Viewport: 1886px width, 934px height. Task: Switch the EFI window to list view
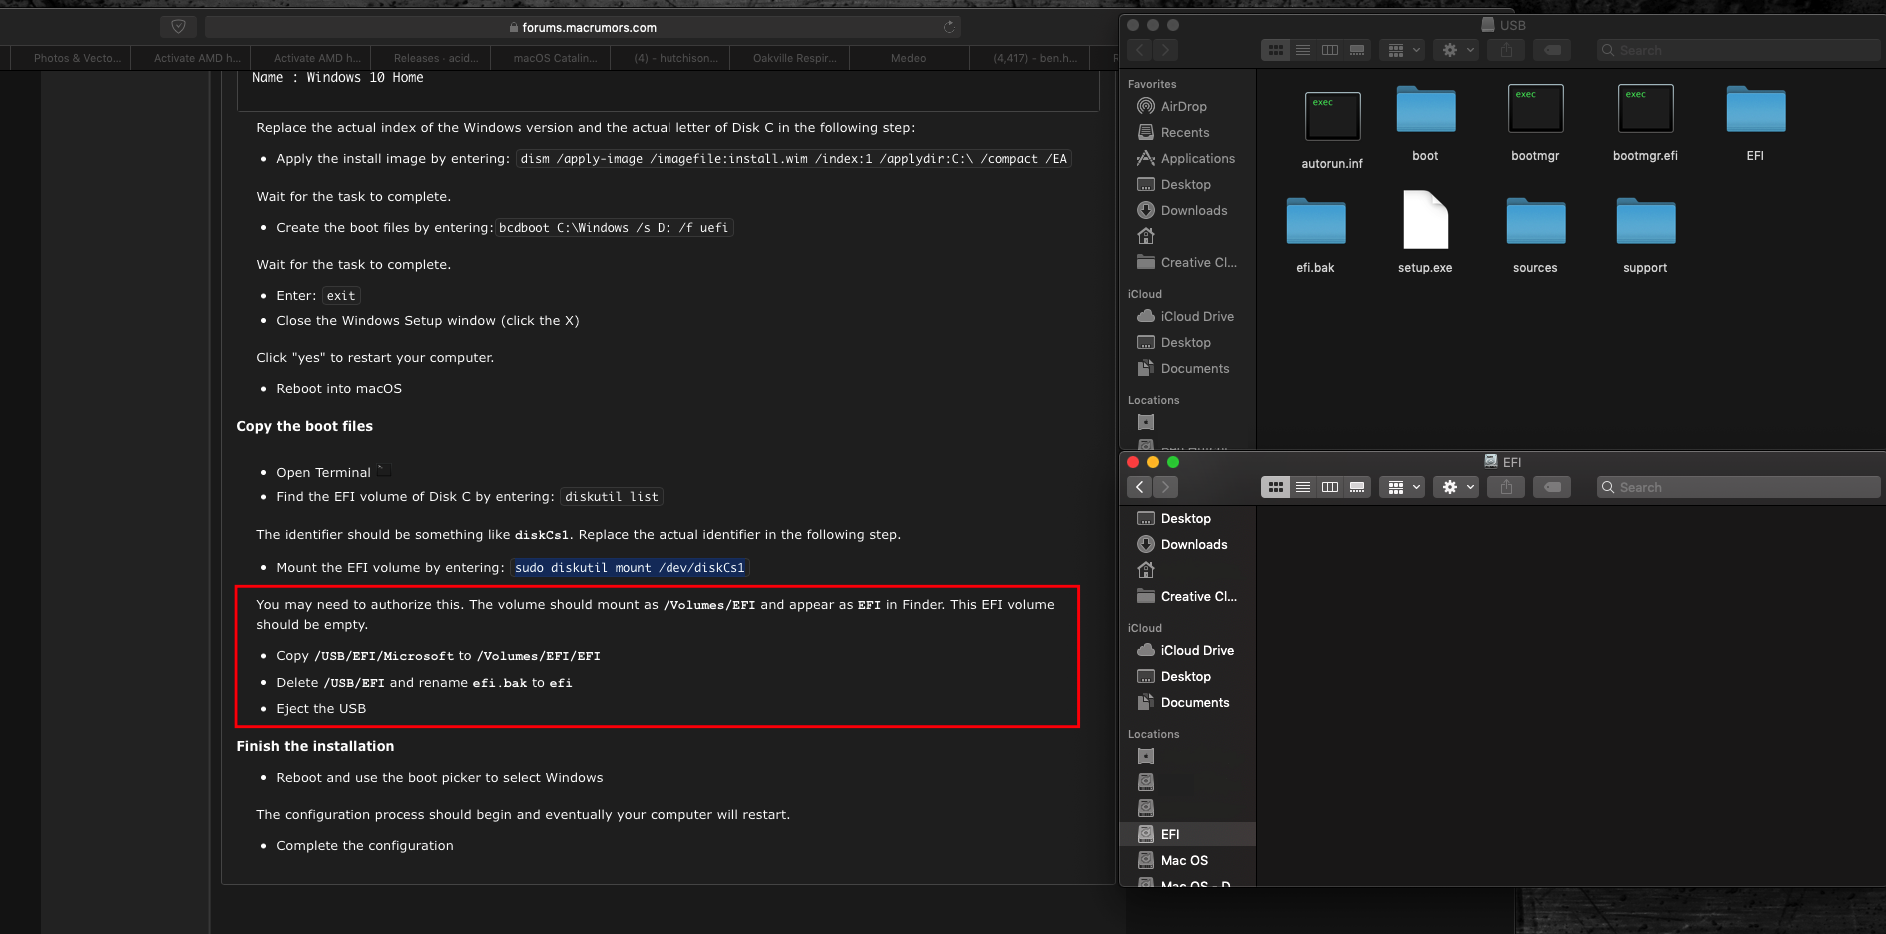coord(1303,487)
